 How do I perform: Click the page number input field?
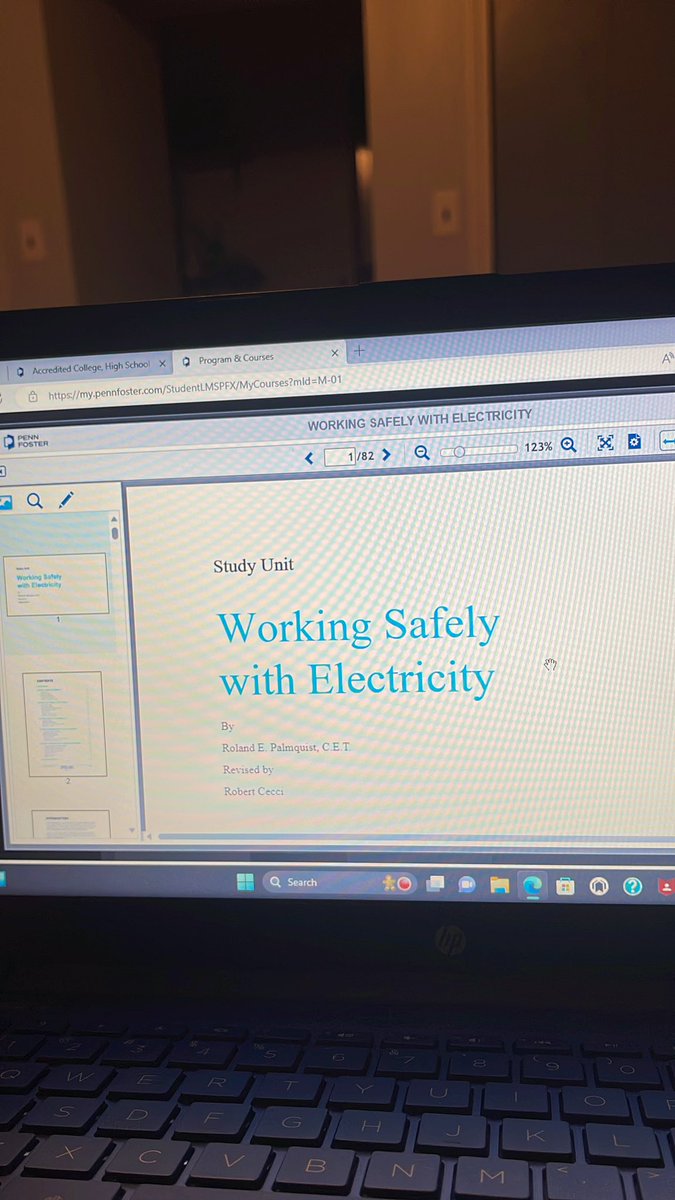(341, 457)
